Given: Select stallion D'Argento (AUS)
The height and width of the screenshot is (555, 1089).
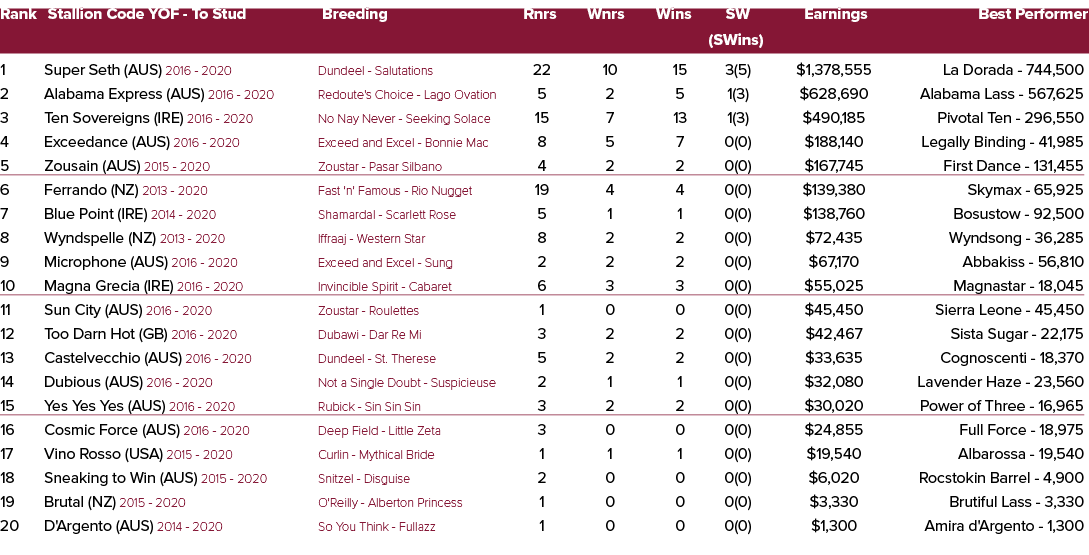Looking at the screenshot, I should point(99,527).
